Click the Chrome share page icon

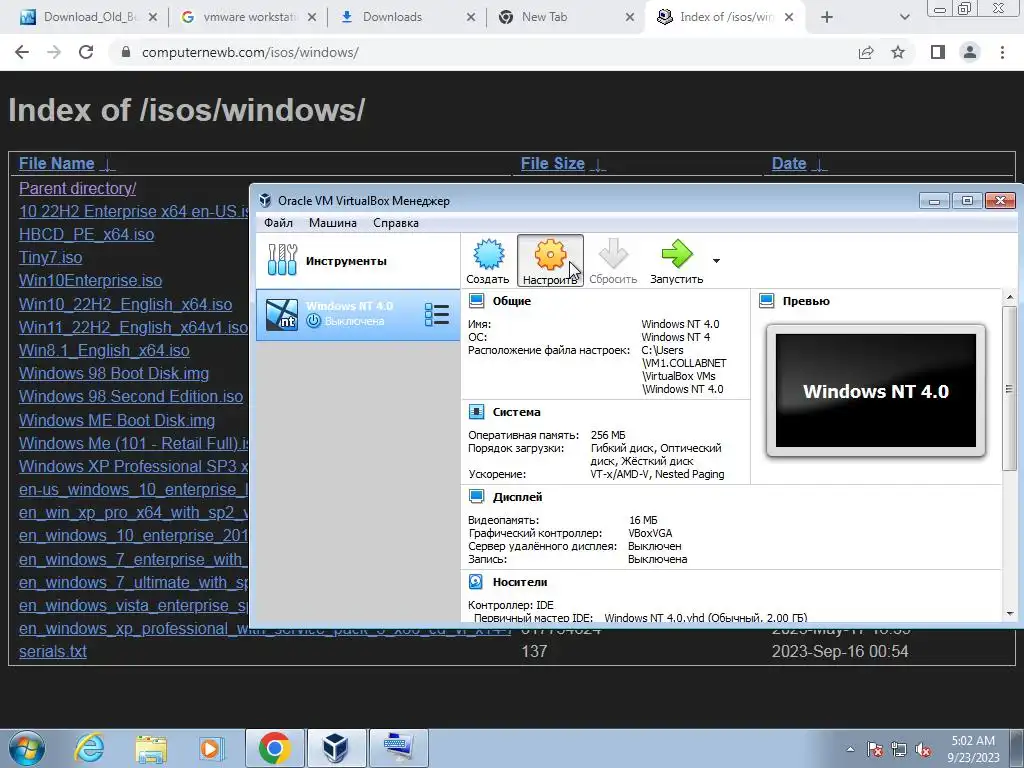pyautogui.click(x=866, y=52)
